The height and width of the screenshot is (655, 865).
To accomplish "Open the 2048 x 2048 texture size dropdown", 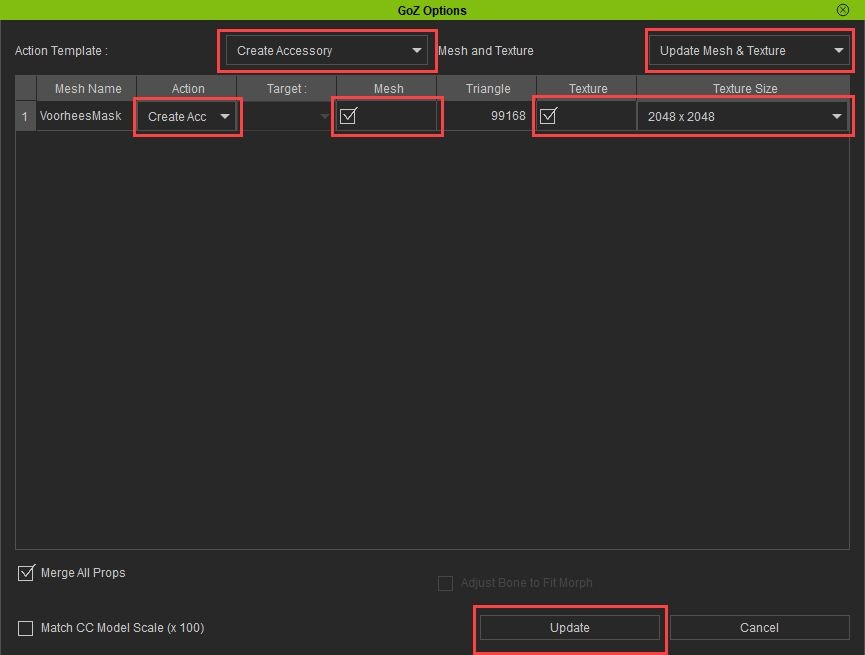I will 743,117.
